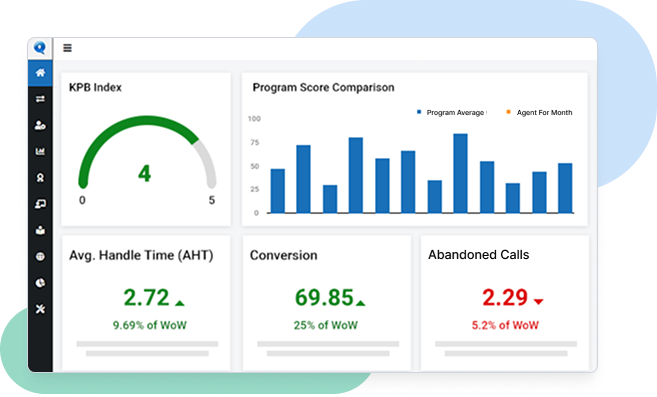The height and width of the screenshot is (397, 657).
Task: Click the last bar in chart
Action: pyautogui.click(x=565, y=188)
